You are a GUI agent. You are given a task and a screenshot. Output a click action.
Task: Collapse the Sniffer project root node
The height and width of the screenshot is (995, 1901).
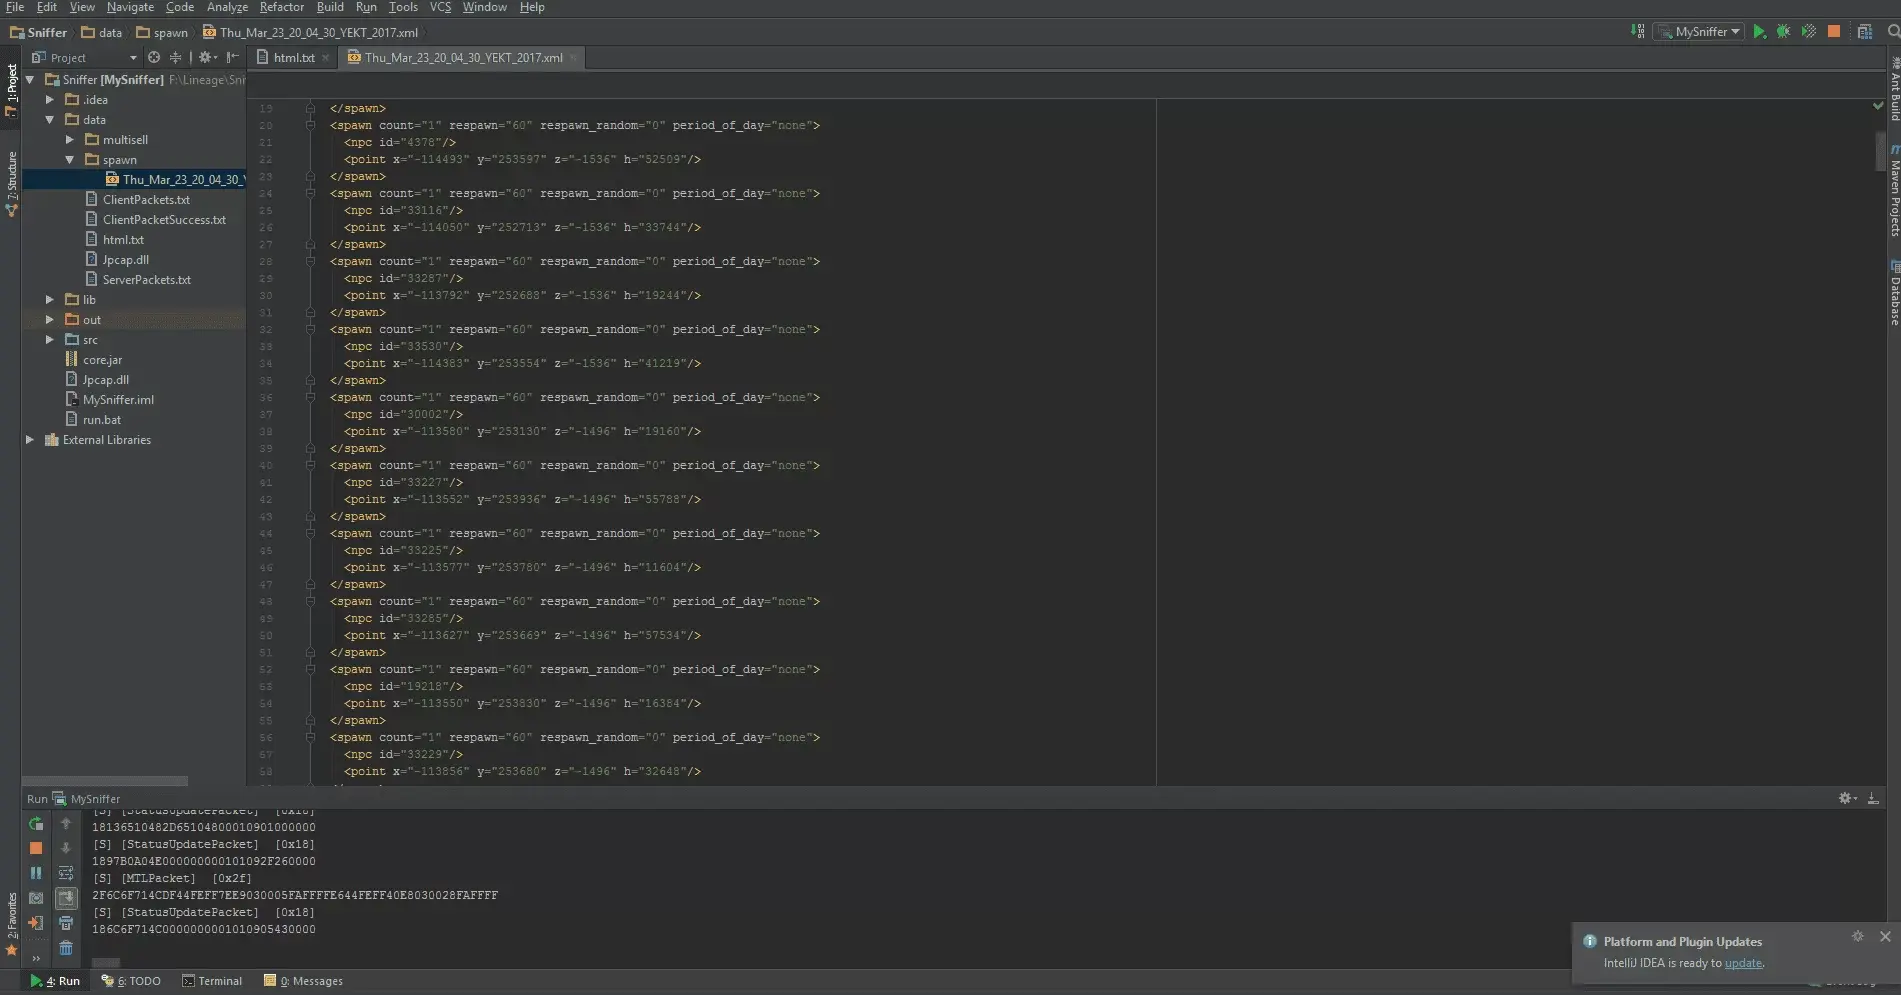click(x=30, y=80)
